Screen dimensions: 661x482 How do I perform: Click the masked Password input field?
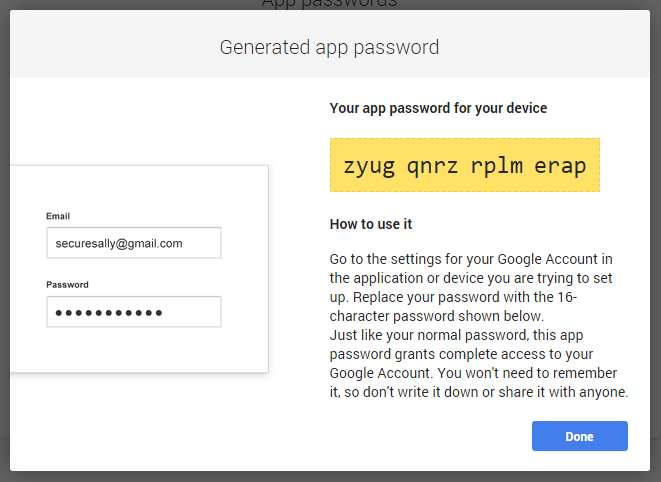pos(133,312)
